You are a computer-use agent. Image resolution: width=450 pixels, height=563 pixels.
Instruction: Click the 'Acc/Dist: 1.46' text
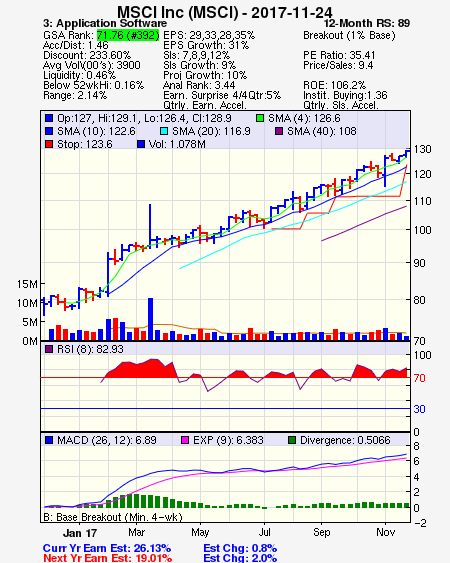point(75,45)
